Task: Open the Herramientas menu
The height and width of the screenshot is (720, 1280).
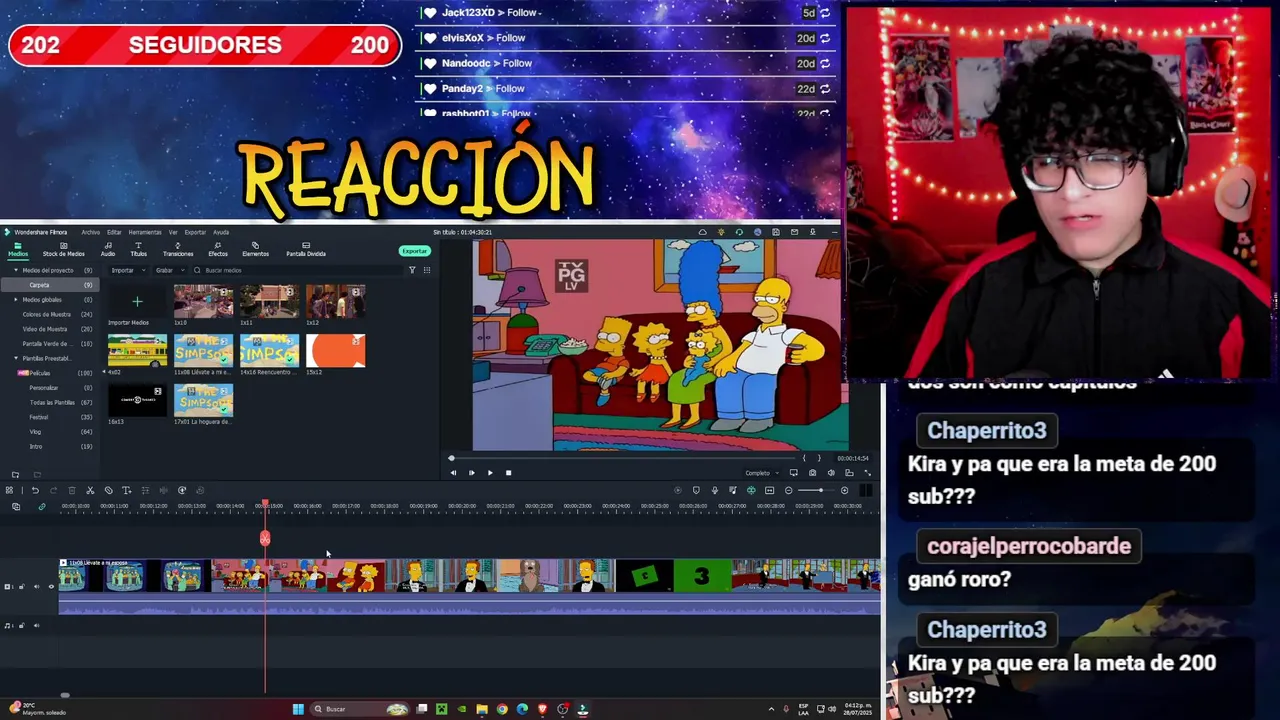Action: click(x=145, y=232)
